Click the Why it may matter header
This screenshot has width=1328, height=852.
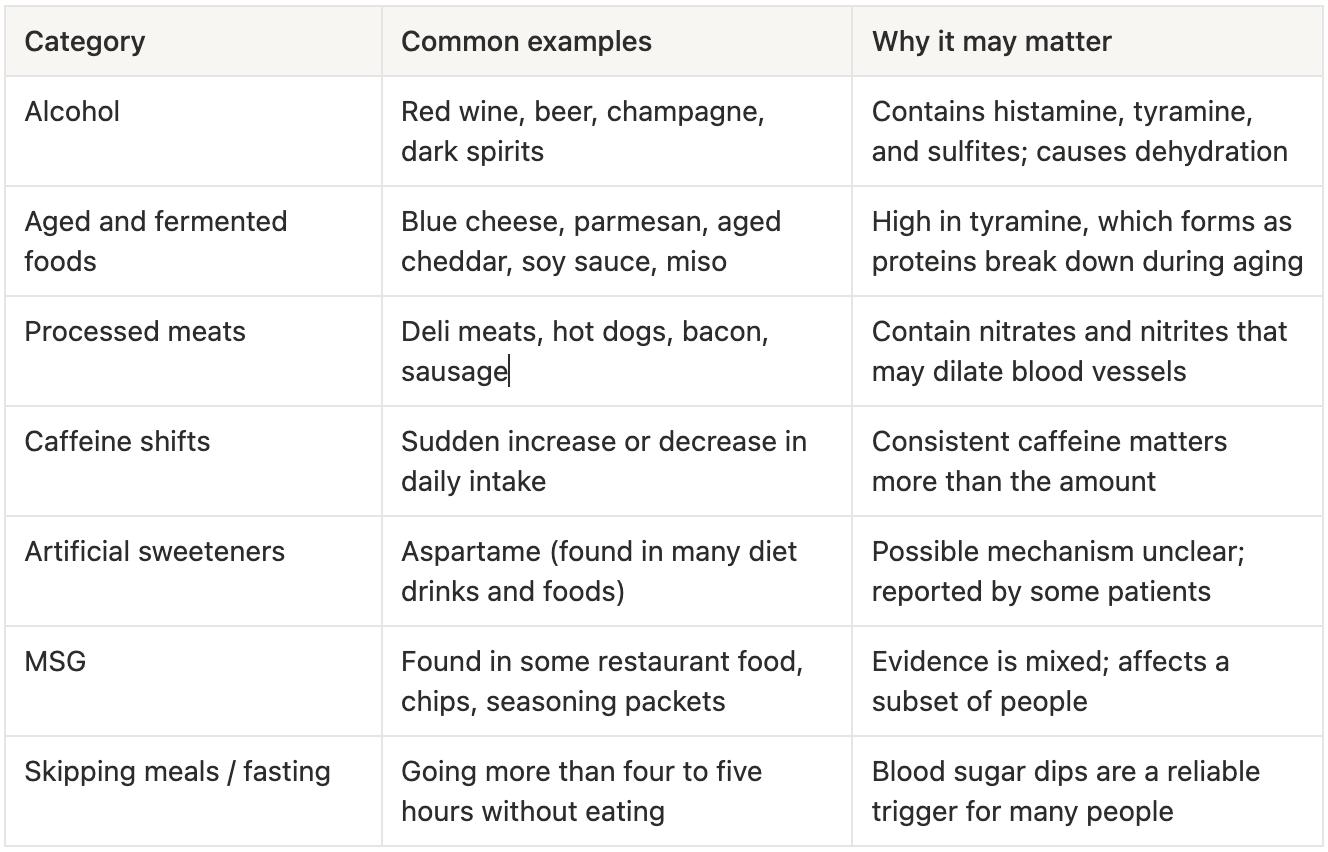click(1088, 41)
